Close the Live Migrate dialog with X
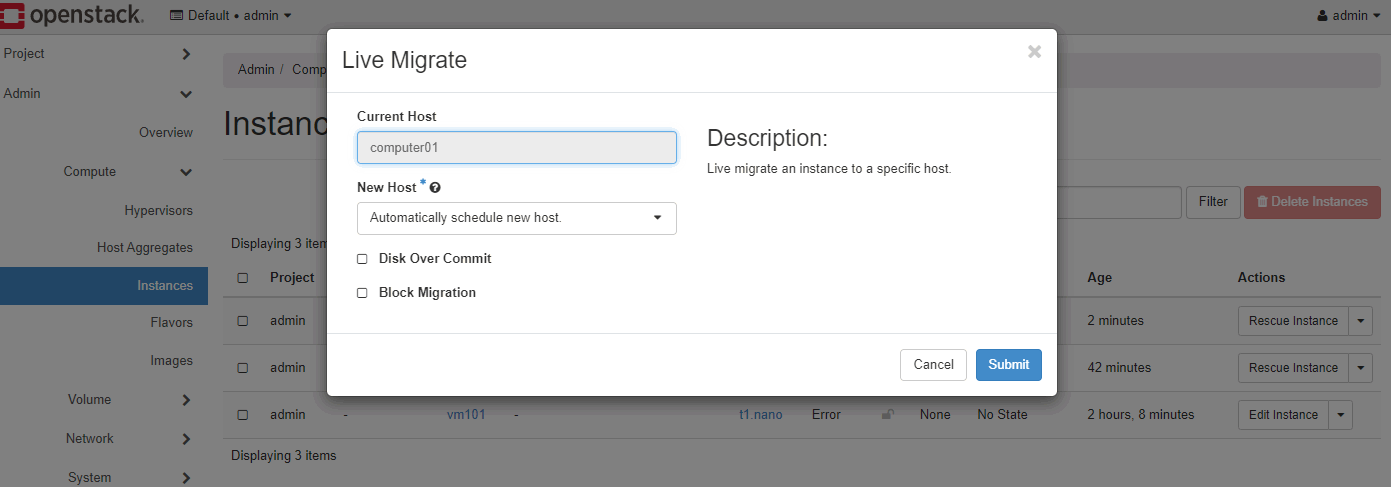 1034,52
